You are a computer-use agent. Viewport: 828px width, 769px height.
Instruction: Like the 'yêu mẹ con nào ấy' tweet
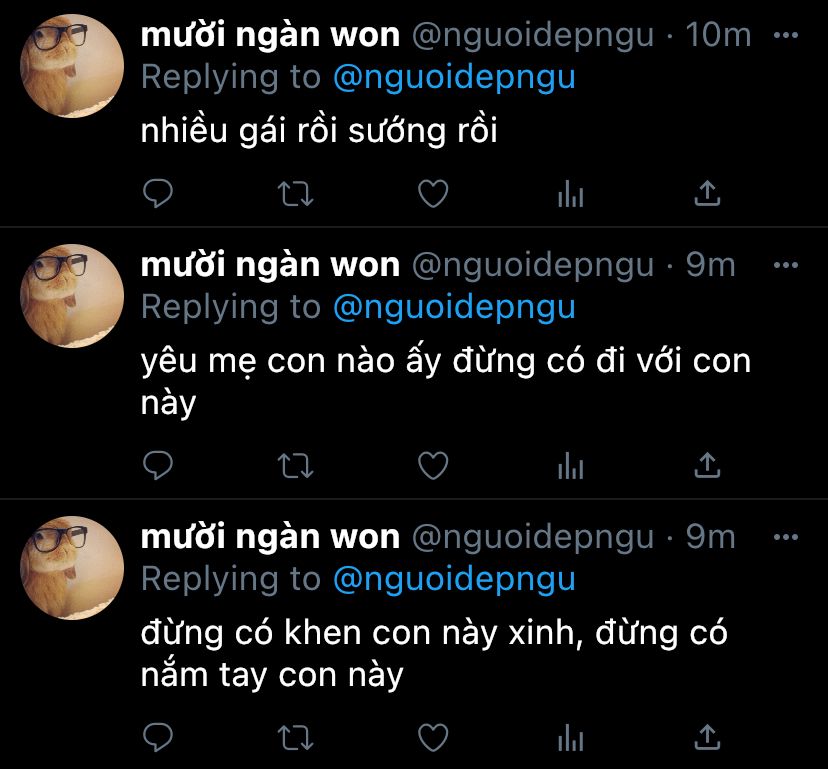433,465
